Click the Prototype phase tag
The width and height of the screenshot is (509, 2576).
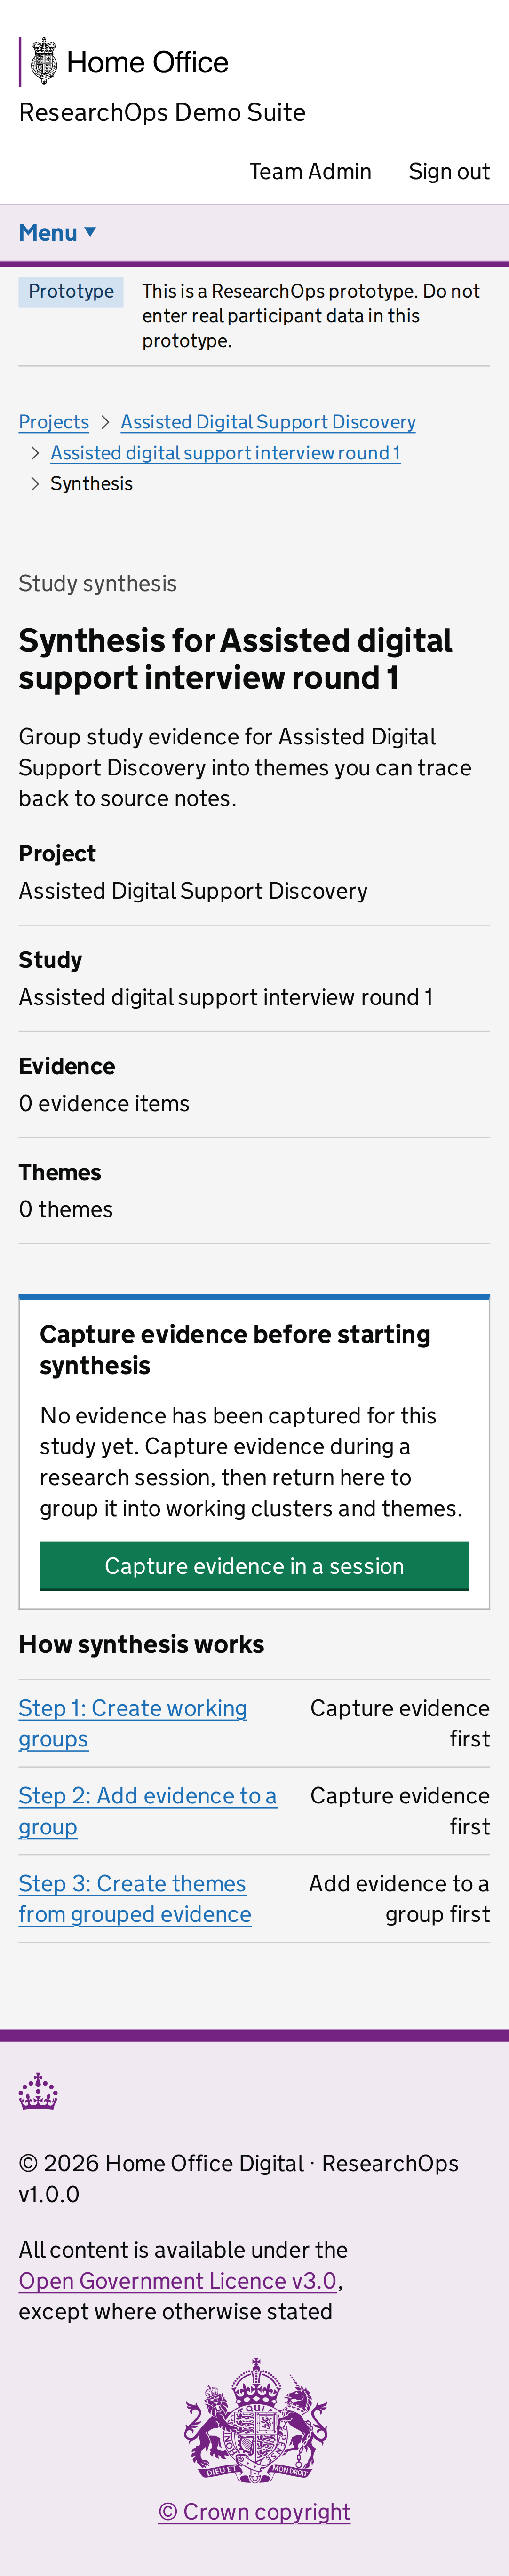tap(71, 291)
